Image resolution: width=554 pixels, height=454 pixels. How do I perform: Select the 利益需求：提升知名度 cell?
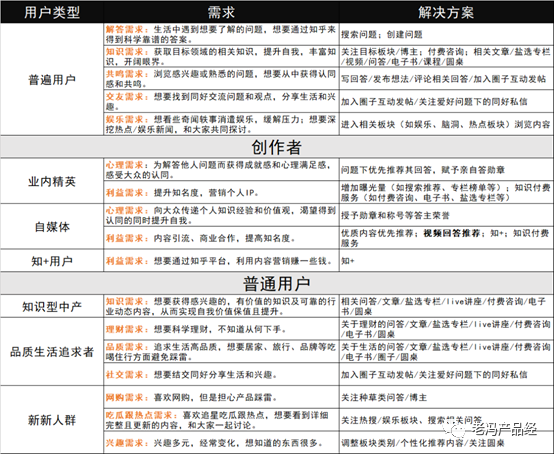click(x=221, y=192)
